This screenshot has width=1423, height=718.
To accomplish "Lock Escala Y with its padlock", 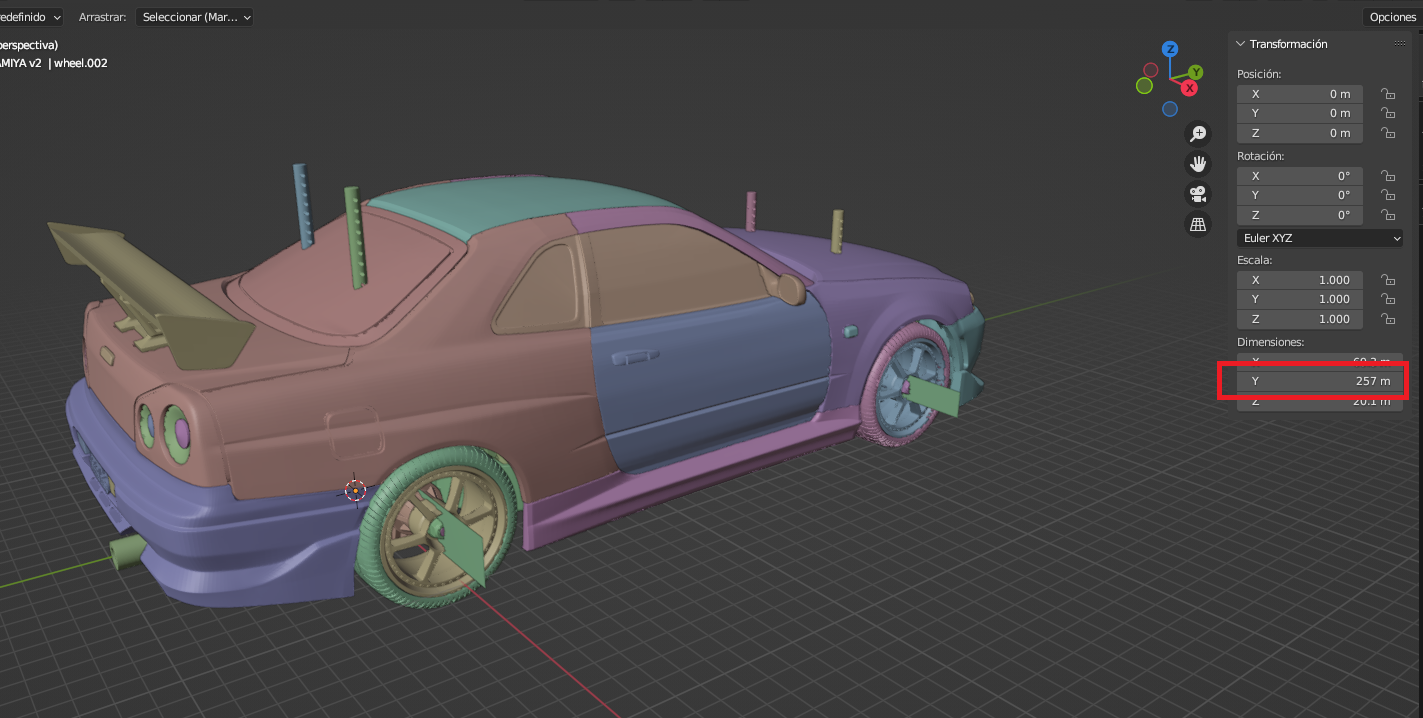I will (1388, 299).
